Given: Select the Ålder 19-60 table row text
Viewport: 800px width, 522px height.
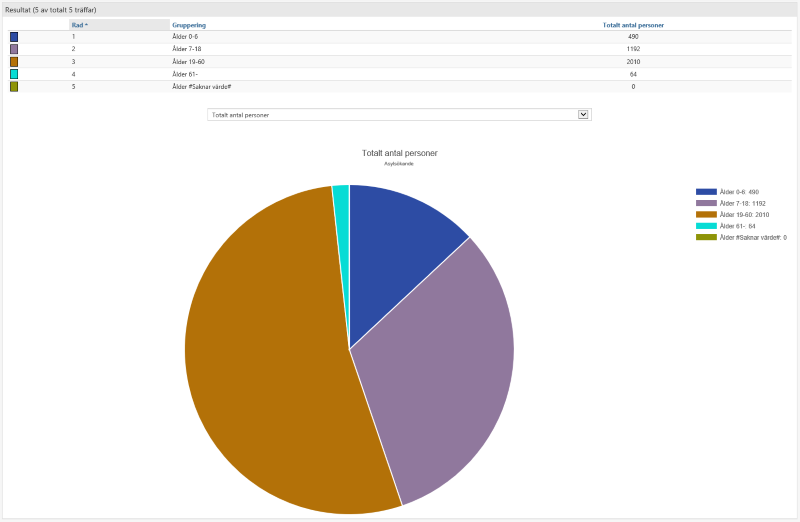Looking at the screenshot, I should pyautogui.click(x=189, y=61).
